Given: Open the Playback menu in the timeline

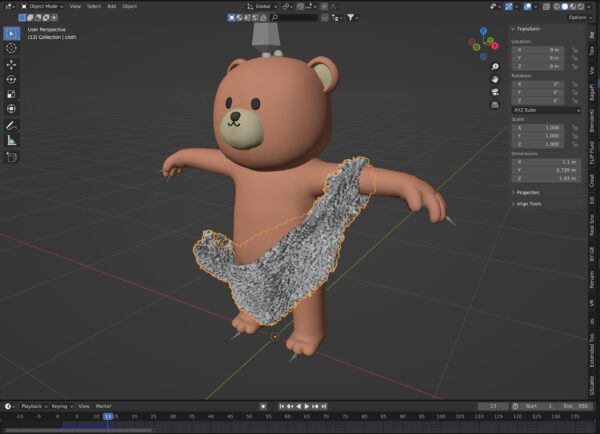Looking at the screenshot, I should click(32, 406).
